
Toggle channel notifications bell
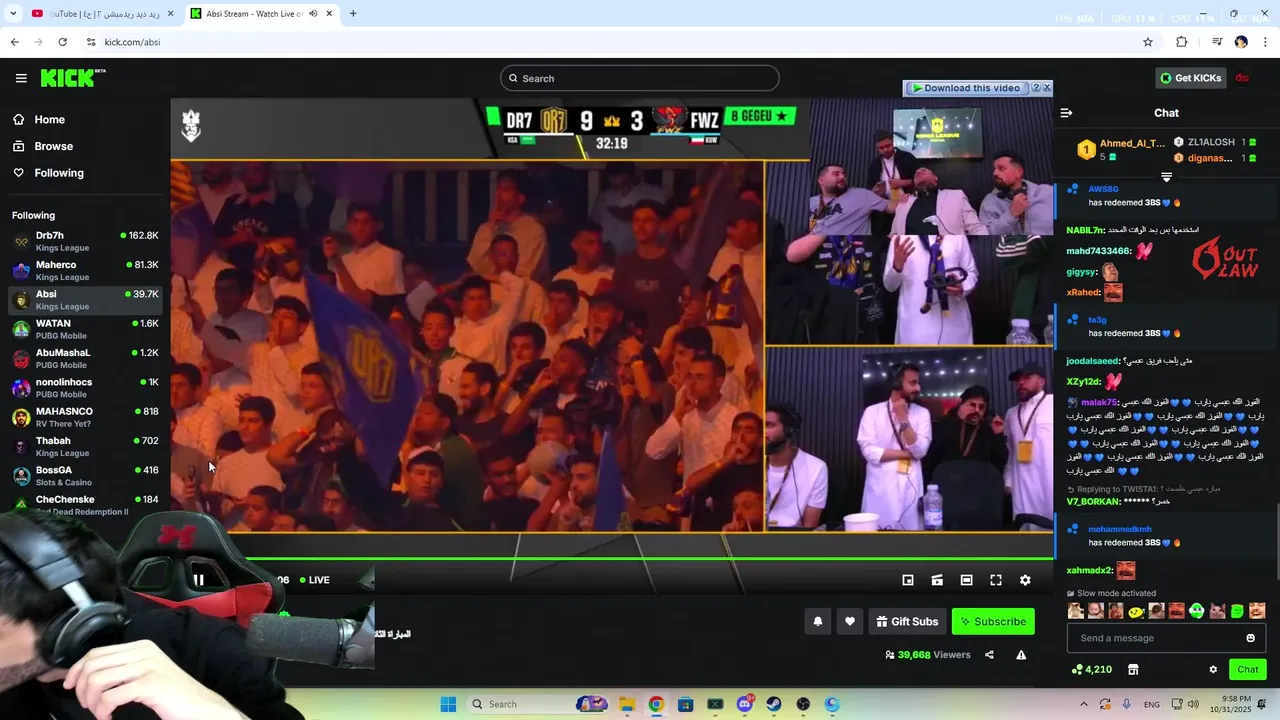tap(818, 621)
